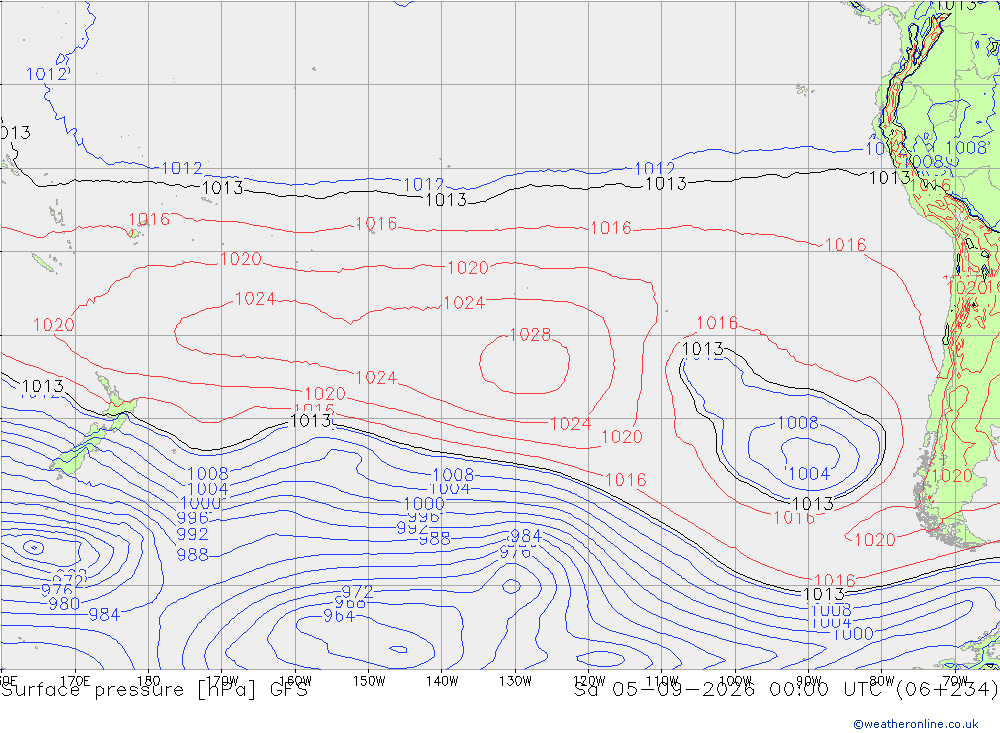Click the 180 longitude label
1000x733 pixels.
pos(148,681)
